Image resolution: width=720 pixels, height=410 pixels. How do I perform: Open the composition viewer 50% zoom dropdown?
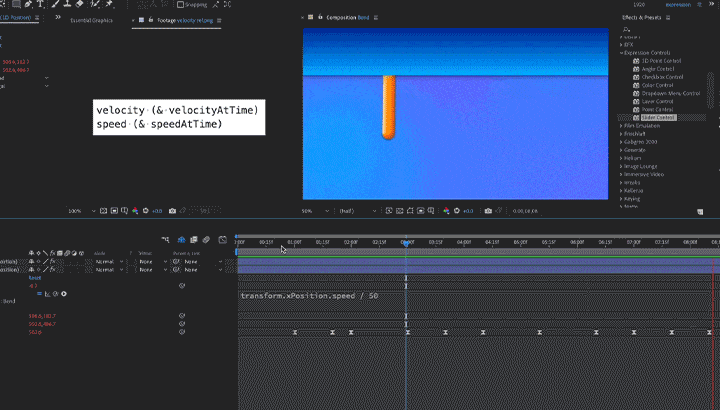point(315,211)
